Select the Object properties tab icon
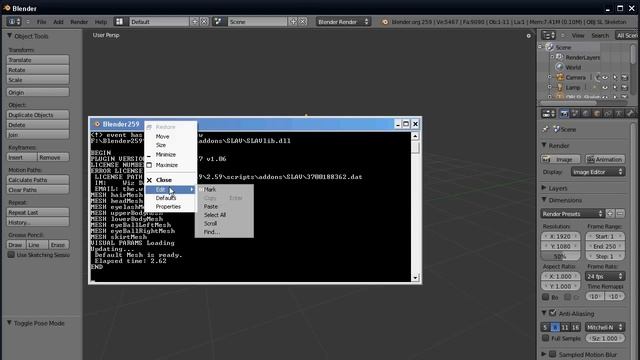Screen dimensions: 640x360 click(597, 114)
